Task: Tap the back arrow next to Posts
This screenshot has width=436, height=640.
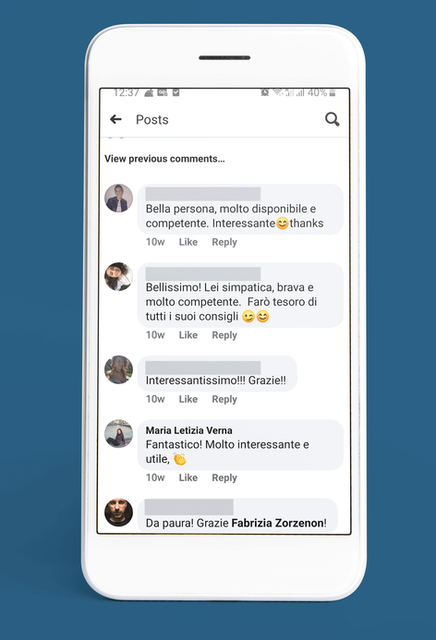Action: 116,119
